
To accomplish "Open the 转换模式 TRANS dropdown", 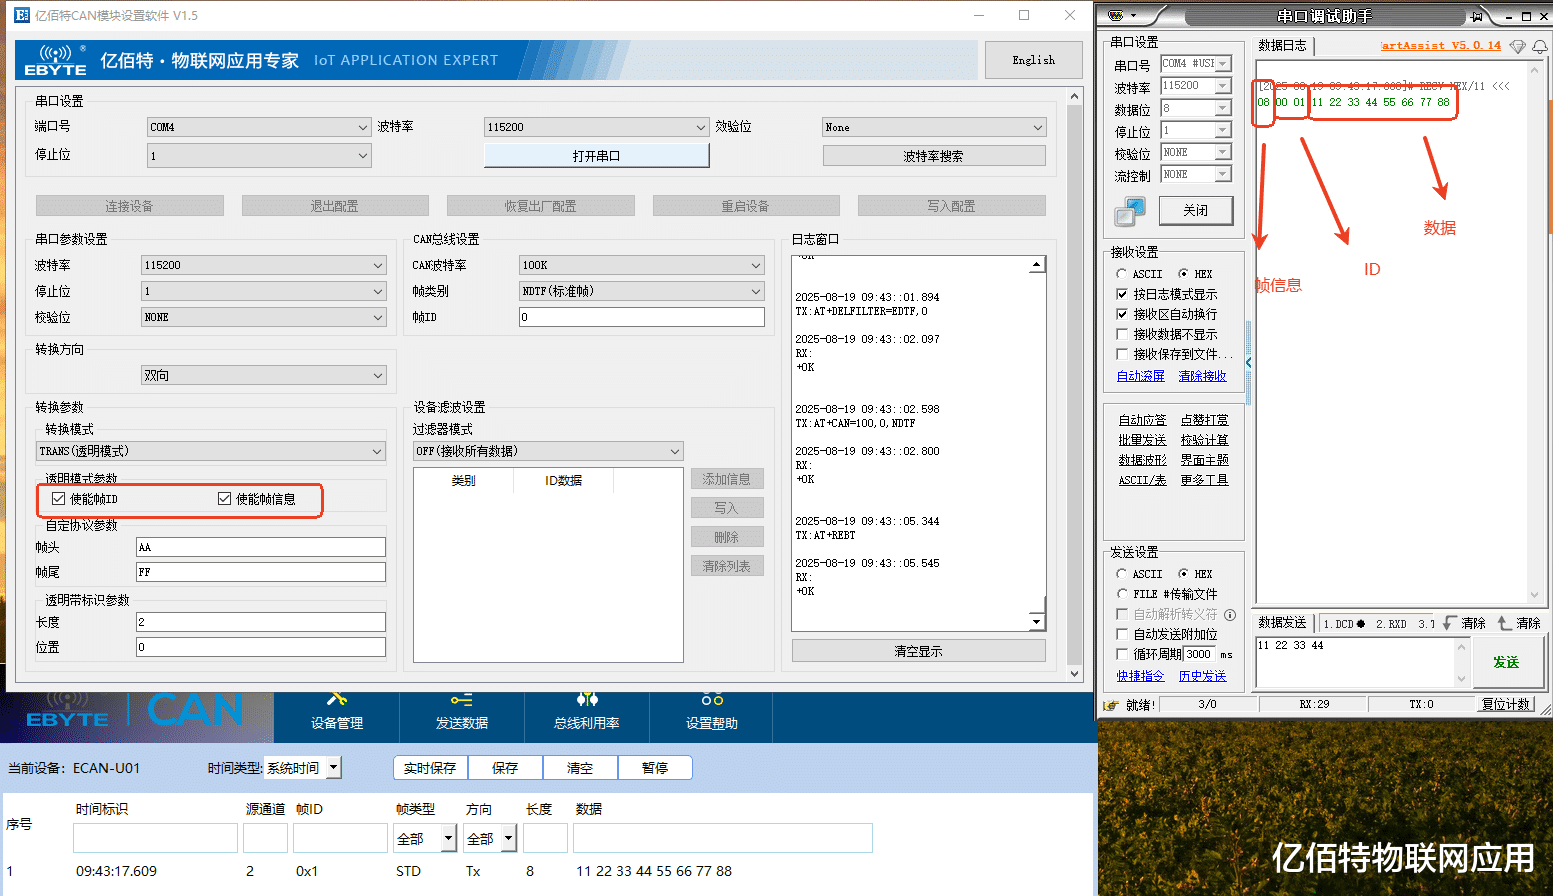I will (x=211, y=451).
